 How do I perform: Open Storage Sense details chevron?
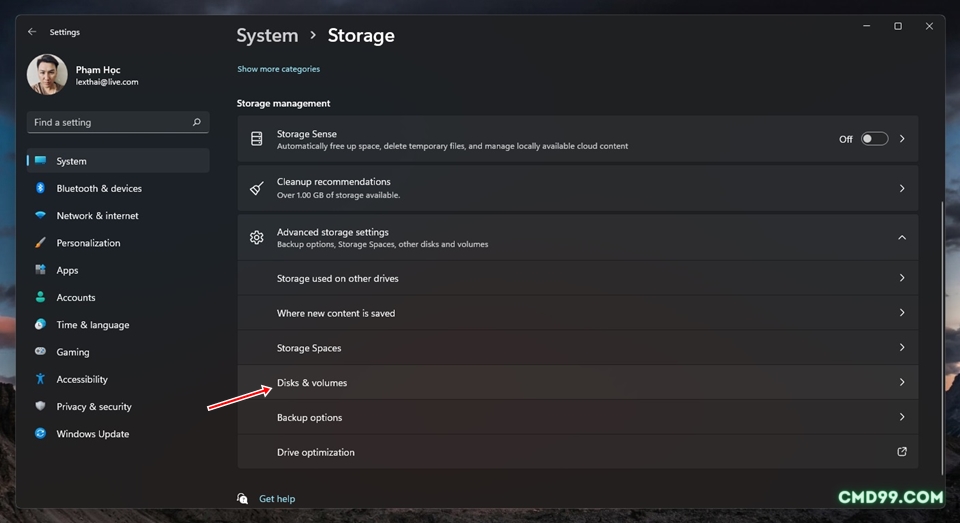point(902,139)
